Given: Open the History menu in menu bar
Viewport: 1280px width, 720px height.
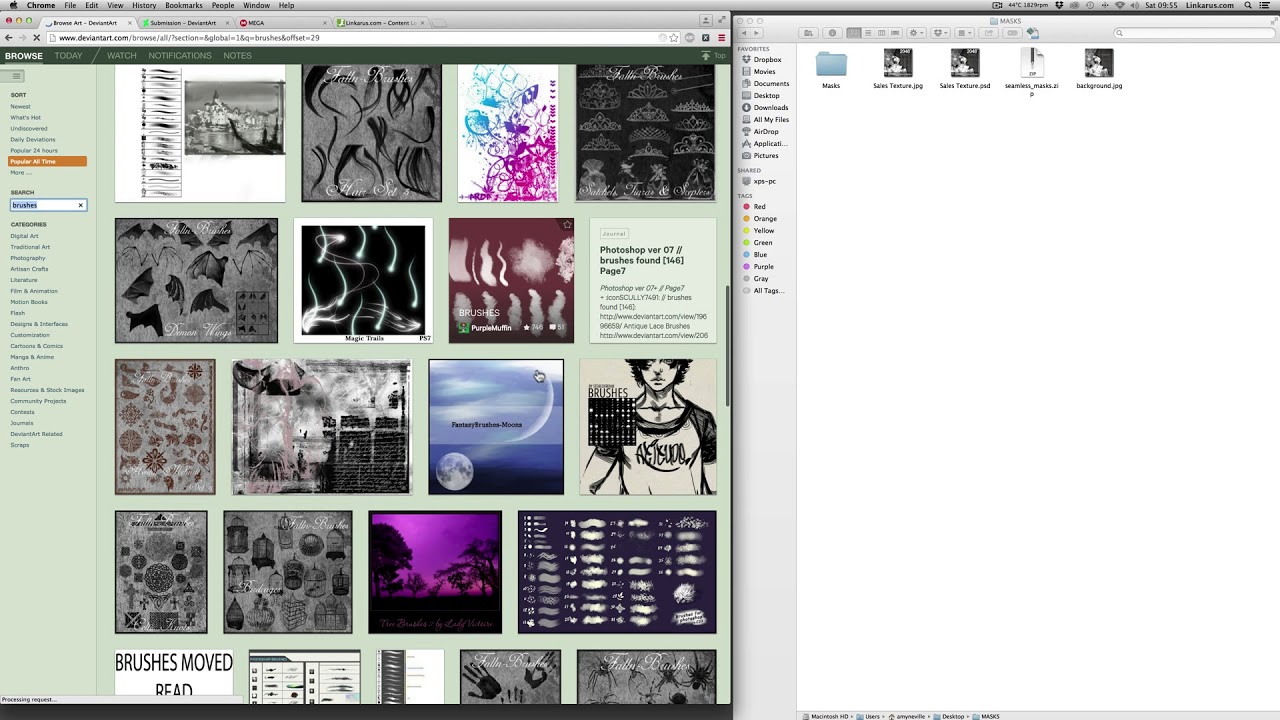Looking at the screenshot, I should click(144, 5).
